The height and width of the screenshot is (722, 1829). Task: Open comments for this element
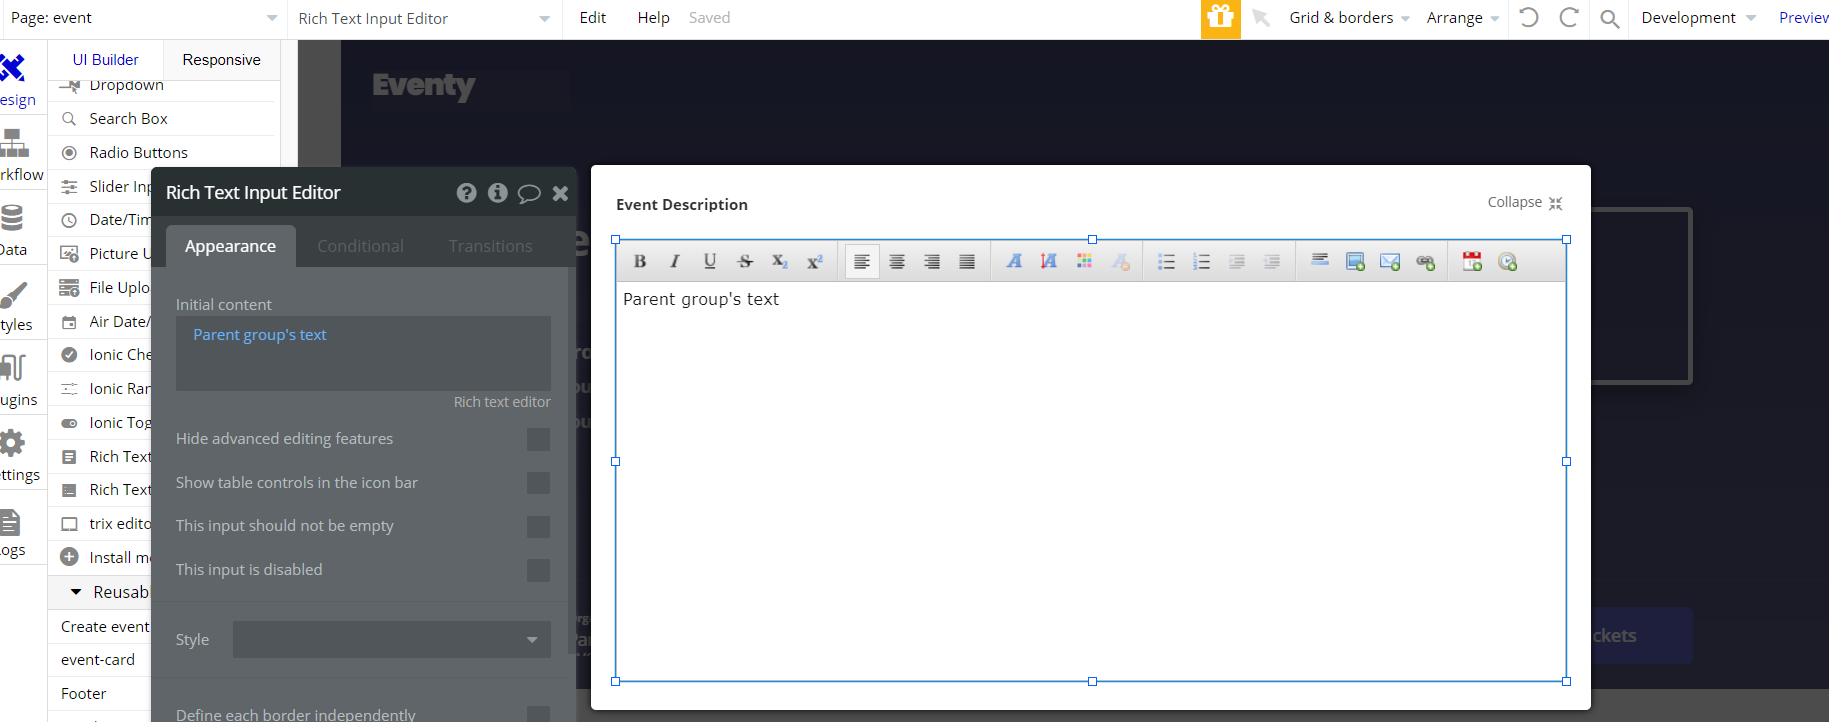click(529, 193)
